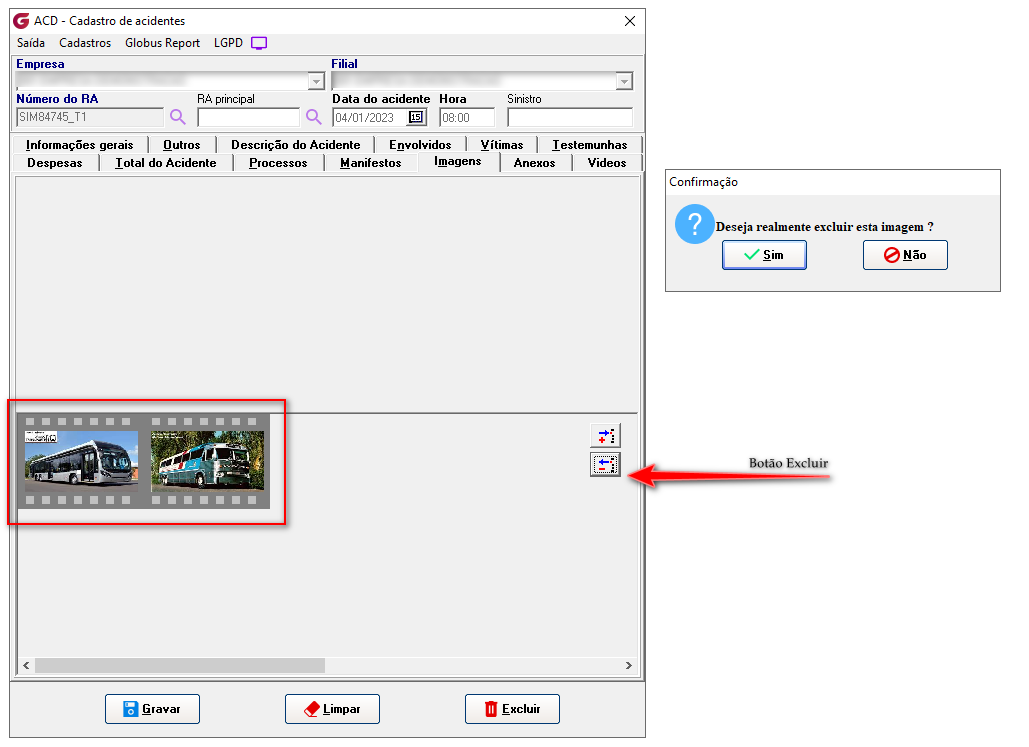The image size is (1029, 747).
Task: Select the vintage green bus thumbnail
Action: click(x=207, y=461)
